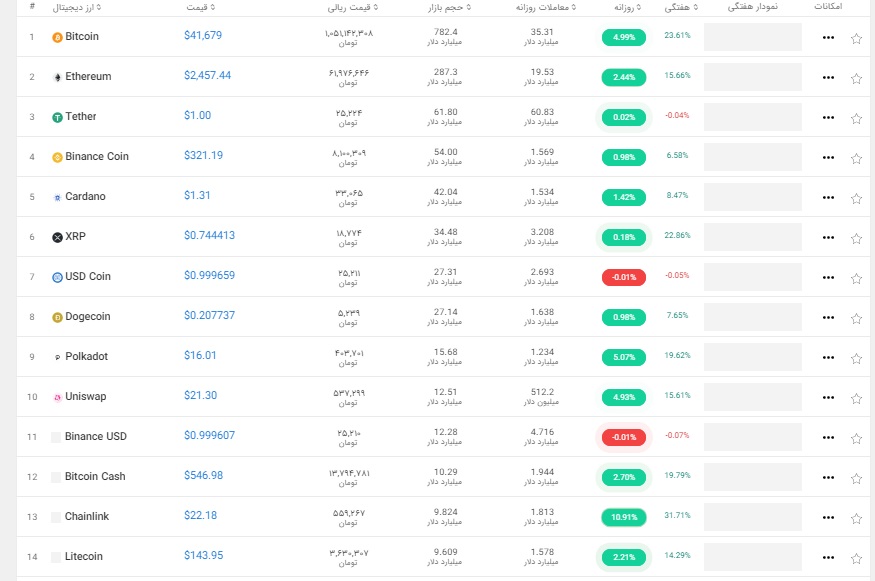Click the Dogecoin logo icon
The height and width of the screenshot is (581, 875).
[57, 318]
